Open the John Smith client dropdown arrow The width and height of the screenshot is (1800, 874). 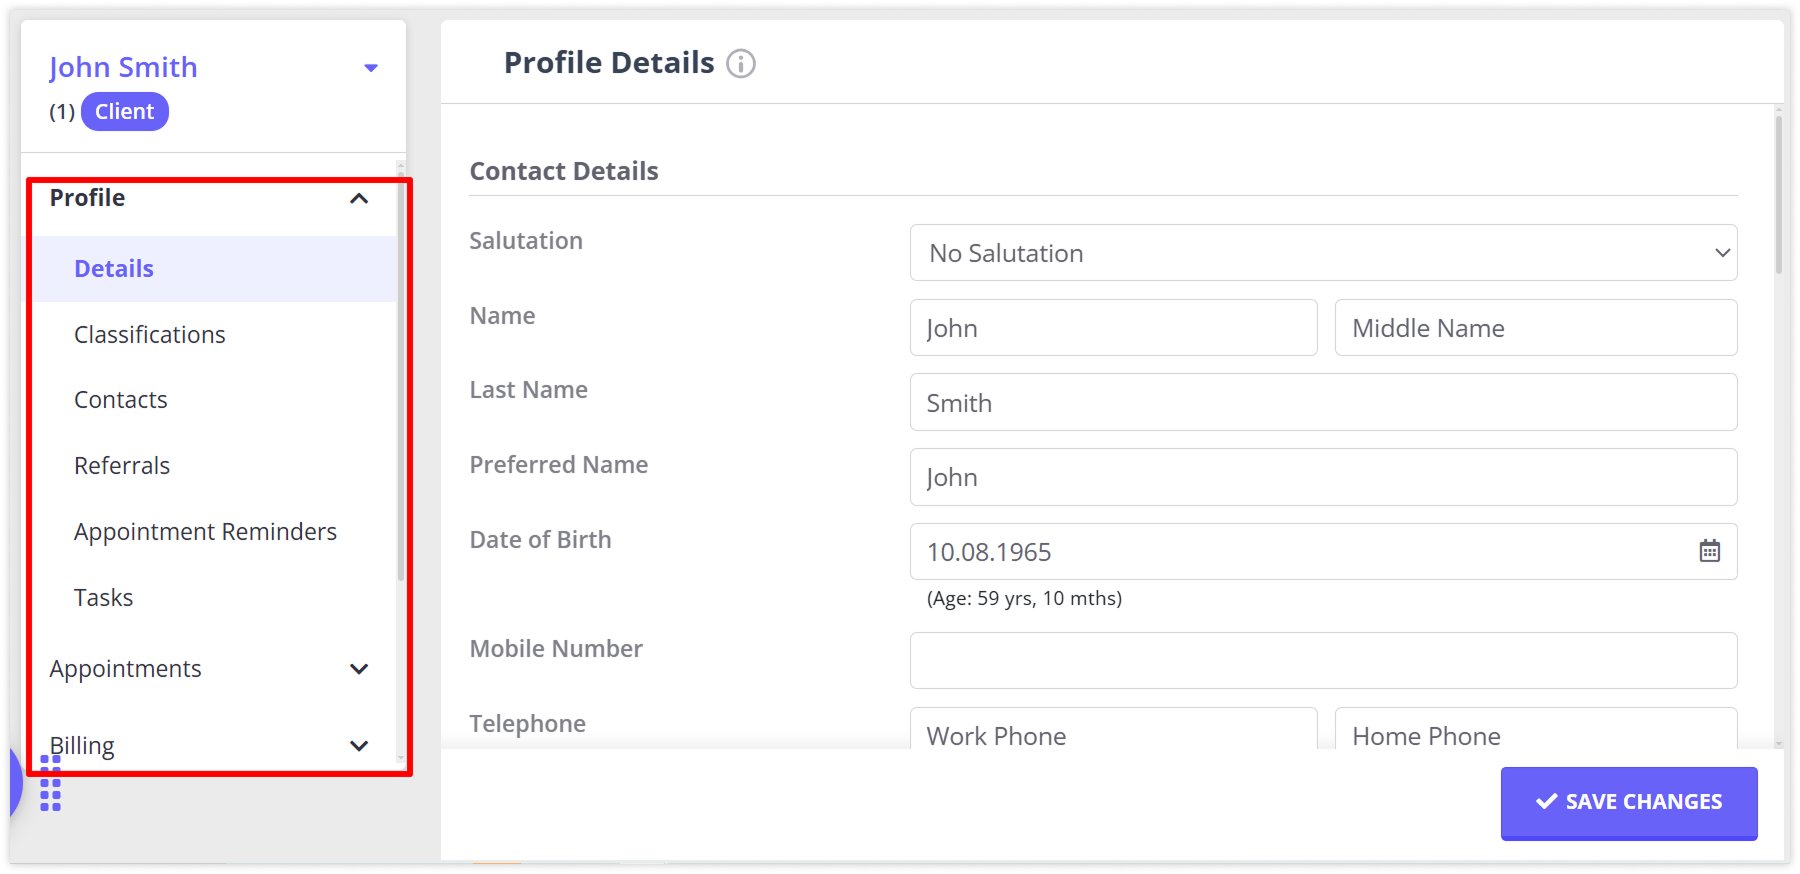[371, 68]
